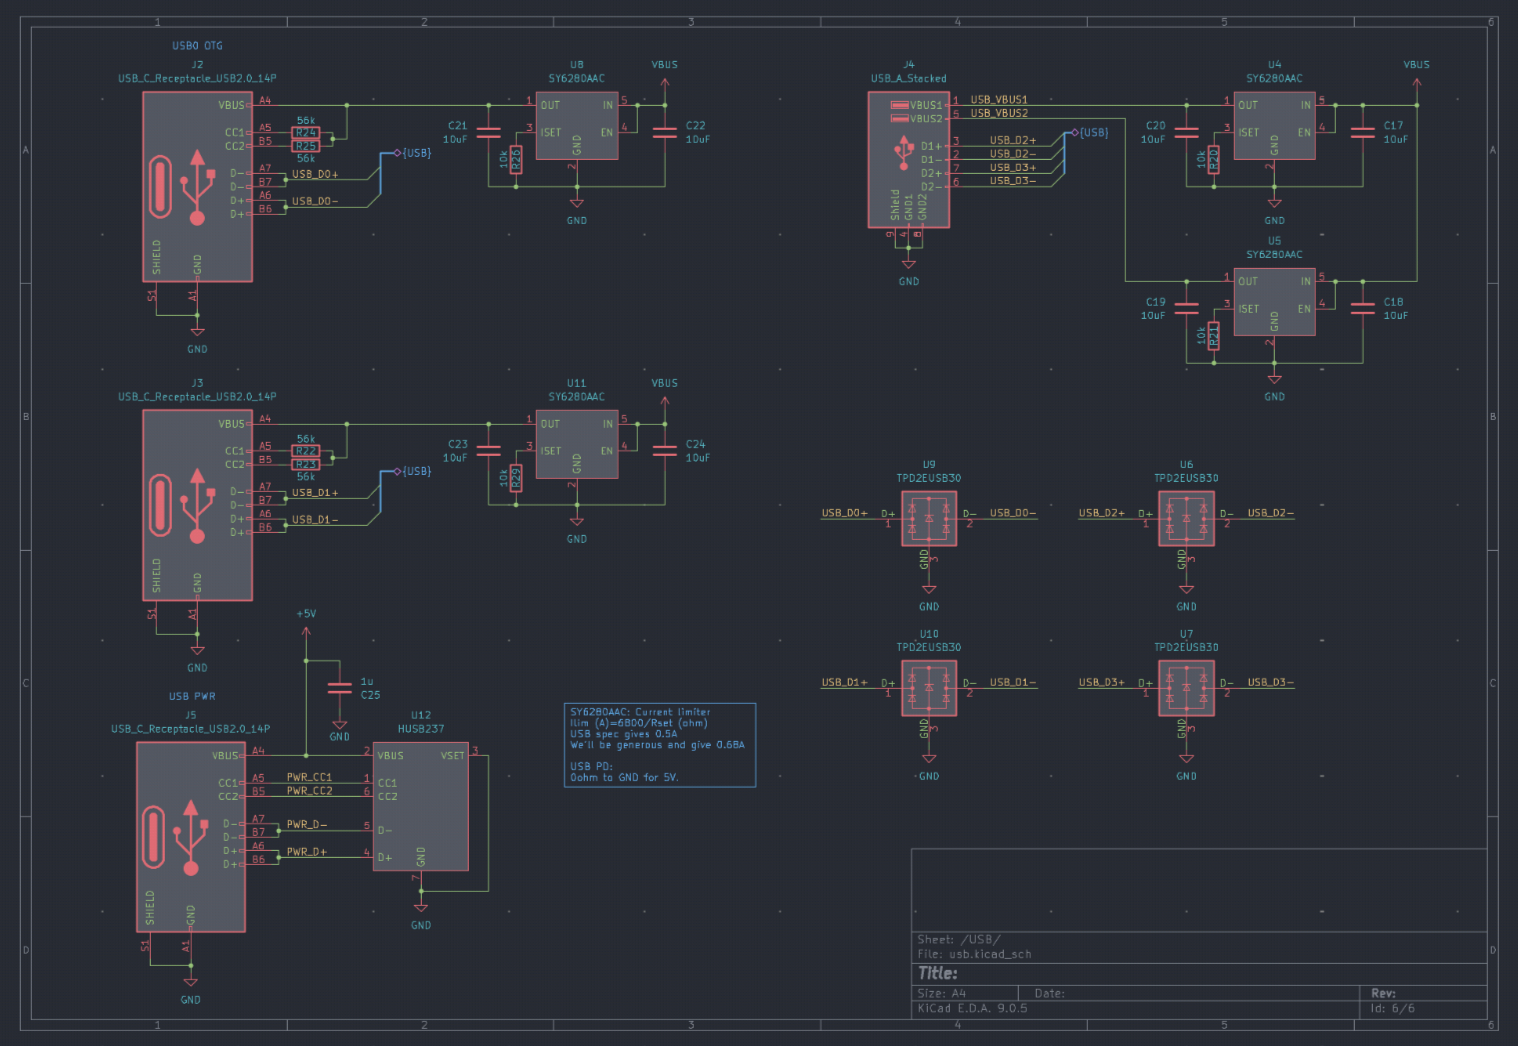
Task: Click the C25 1u capacitor symbol
Action: click(x=340, y=688)
